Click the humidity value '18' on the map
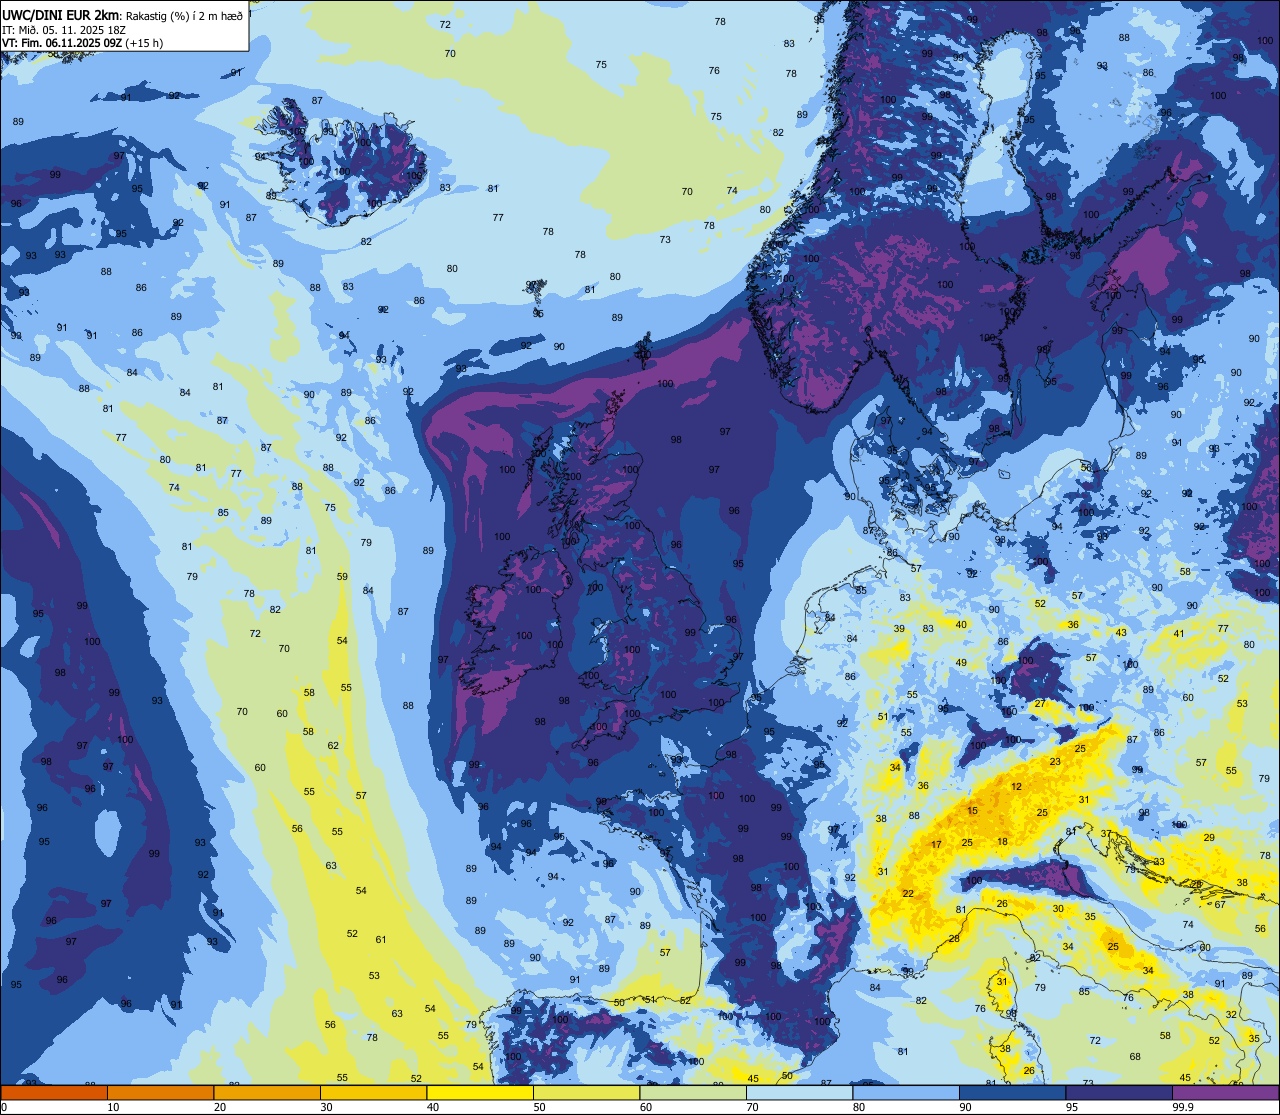The width and height of the screenshot is (1280, 1115). tap(1003, 842)
